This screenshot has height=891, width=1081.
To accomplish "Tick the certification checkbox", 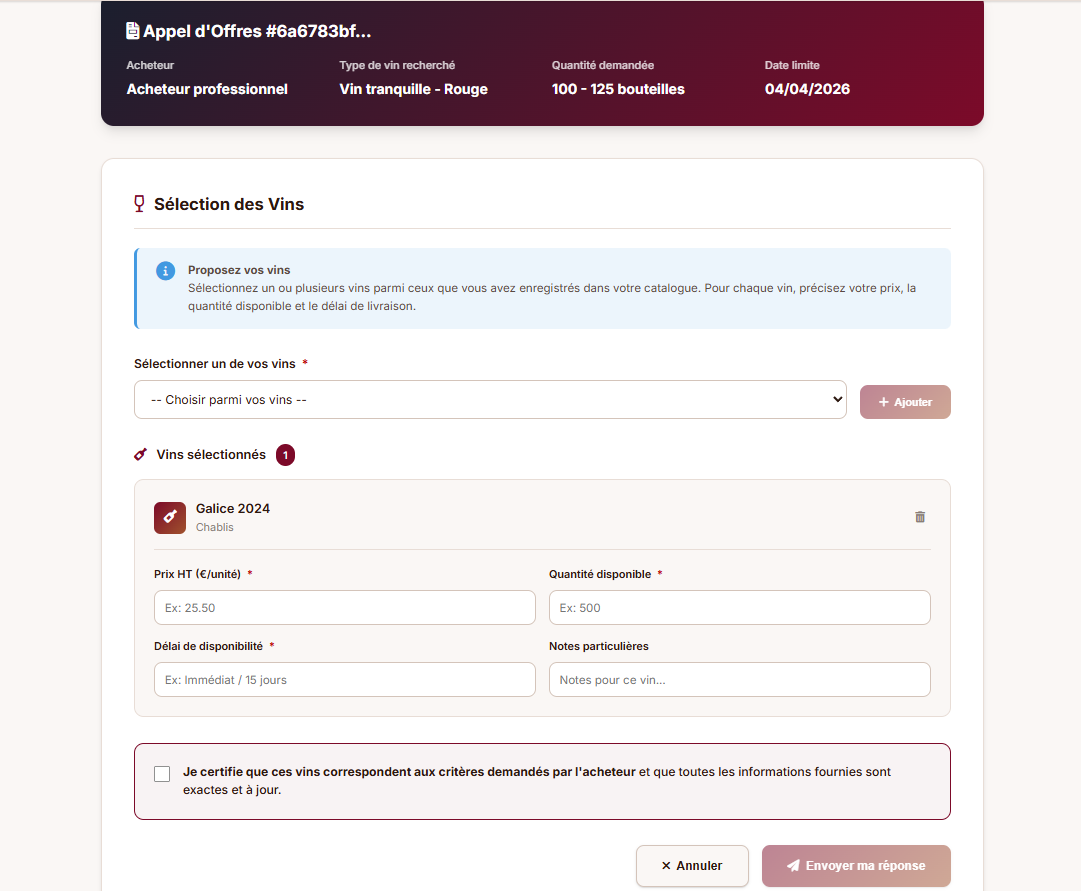I will [x=162, y=773].
